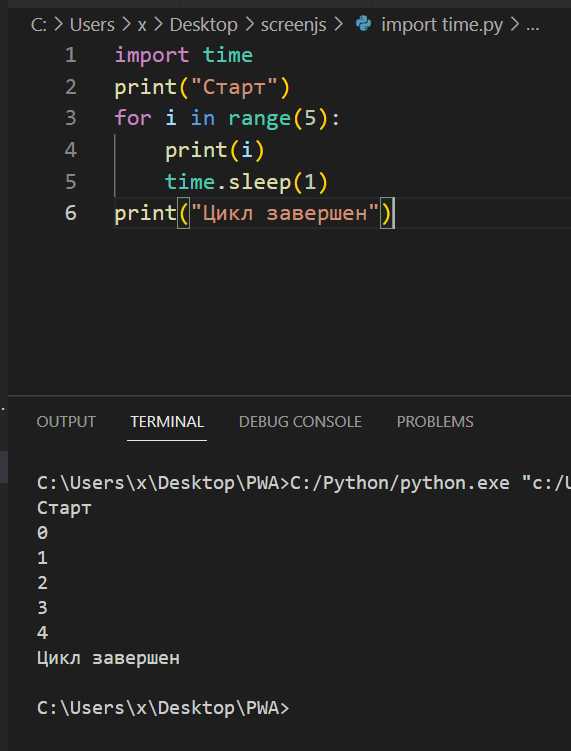Open the 'Desktop' breadcrumb dropdown

[204, 24]
